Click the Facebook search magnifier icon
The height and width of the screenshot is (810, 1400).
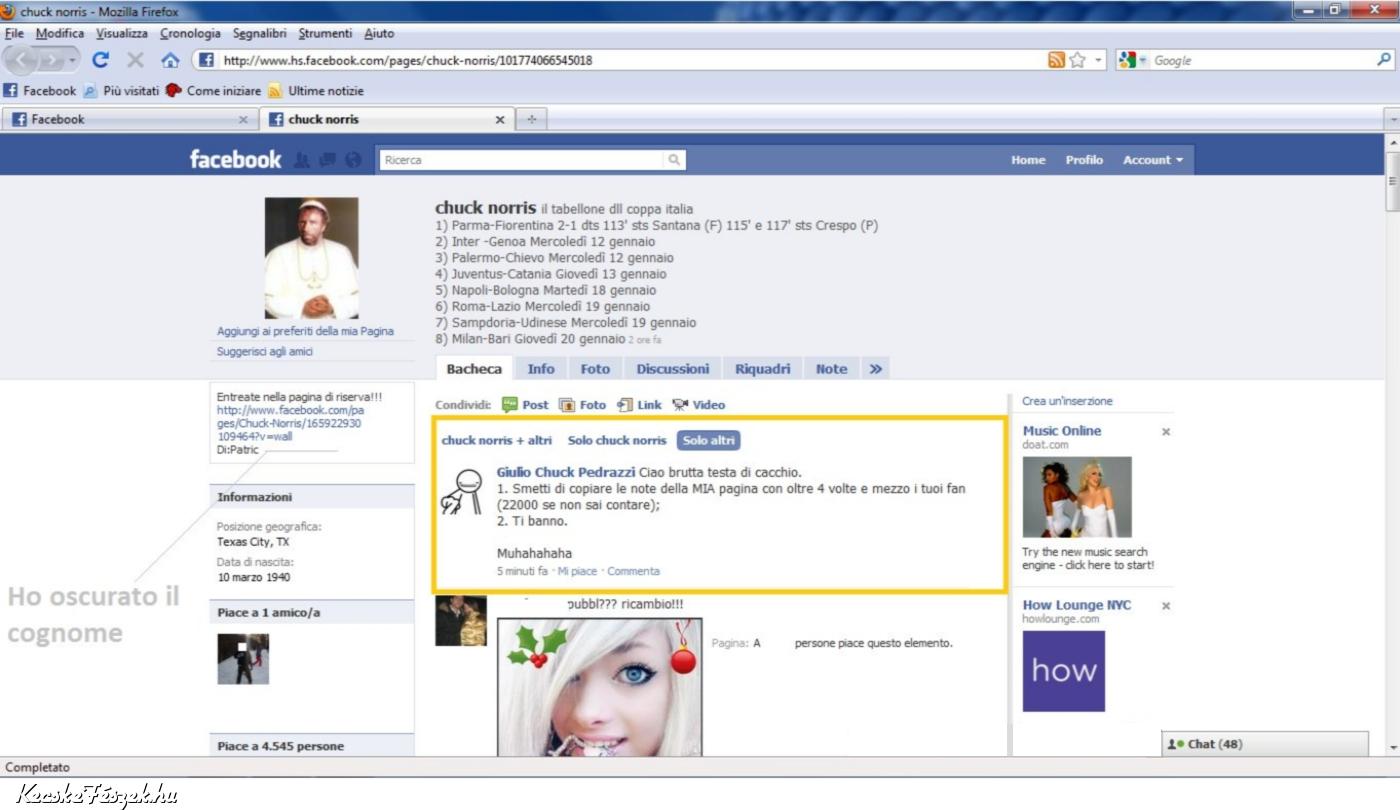click(675, 159)
